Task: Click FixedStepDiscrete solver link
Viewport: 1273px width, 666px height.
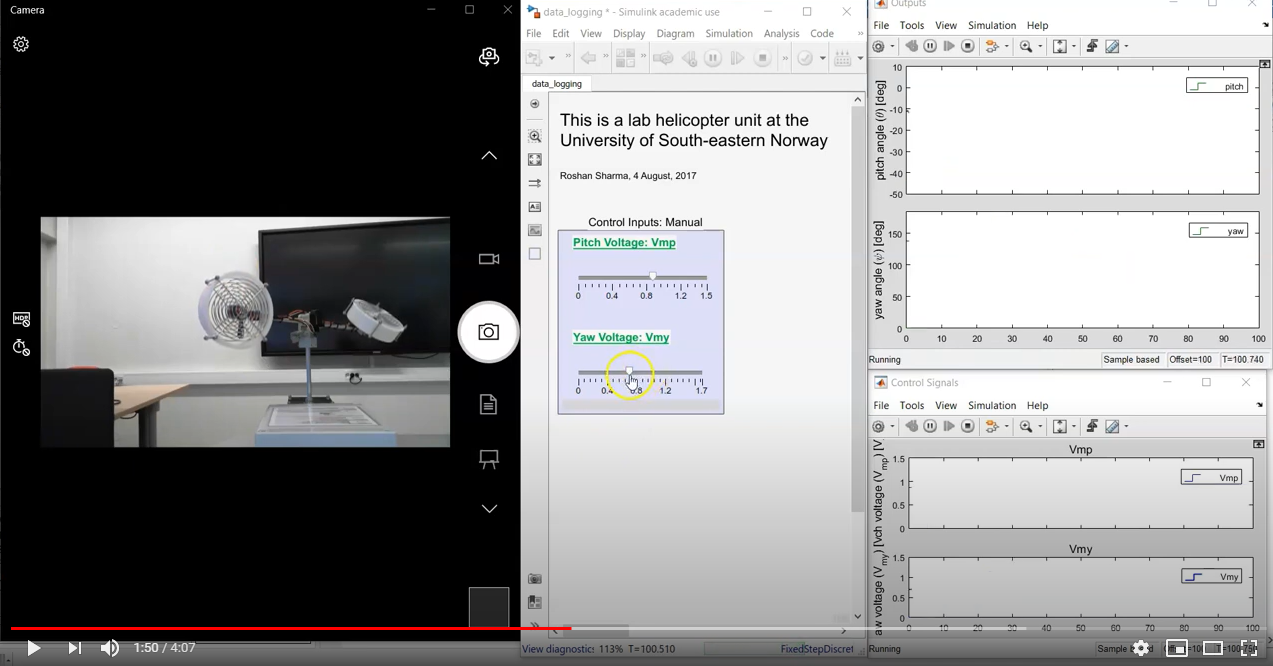Action: [x=817, y=649]
